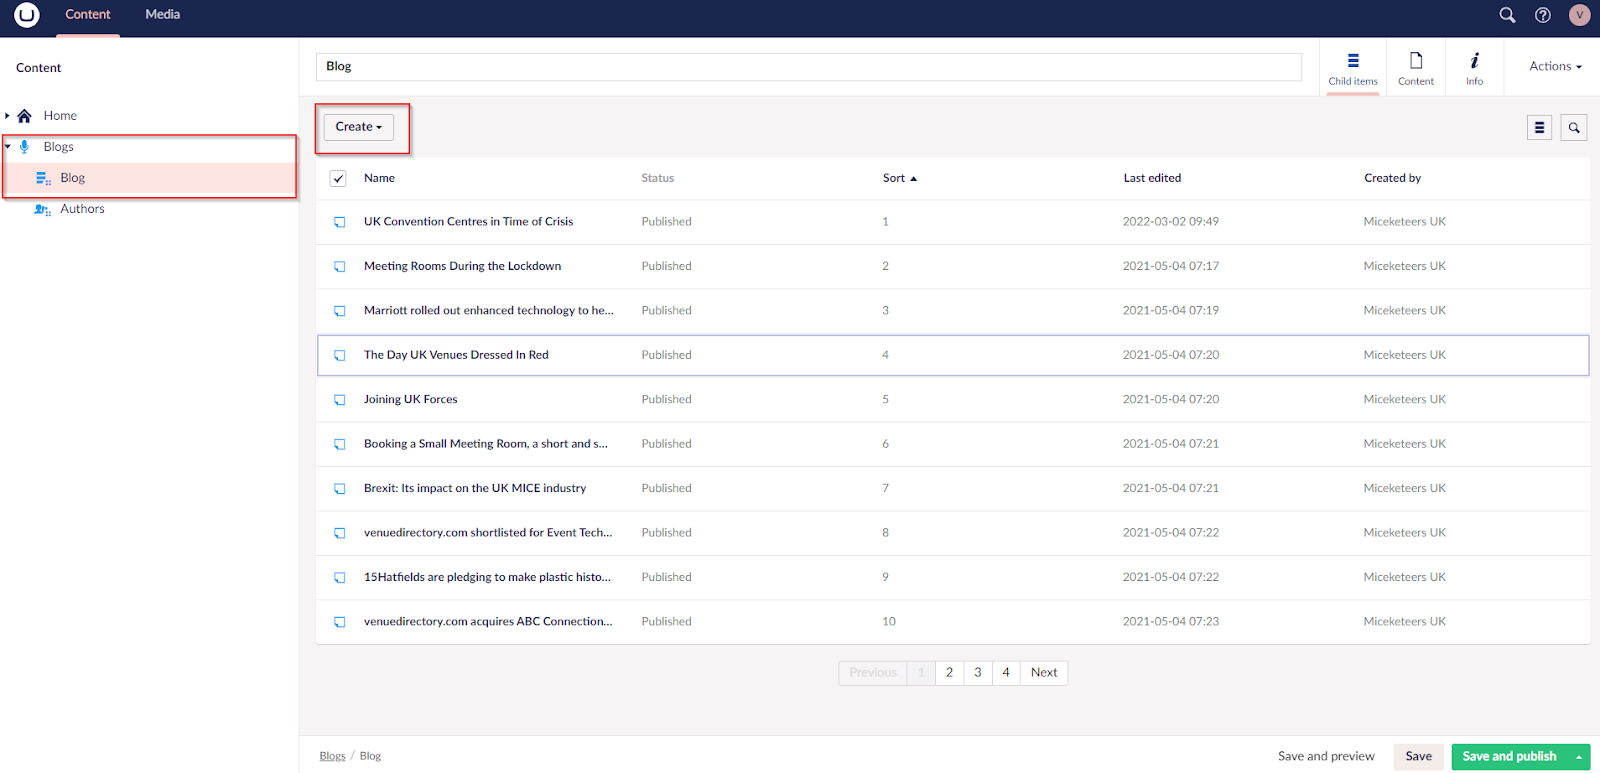Select the Authors tree item

pos(82,209)
